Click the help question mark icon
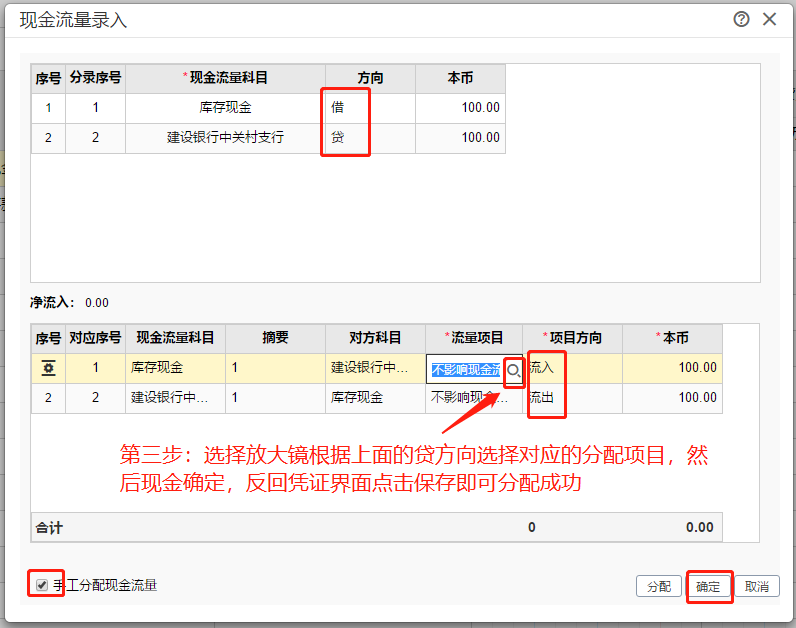Screen dimensions: 796x628 tap(741, 19)
